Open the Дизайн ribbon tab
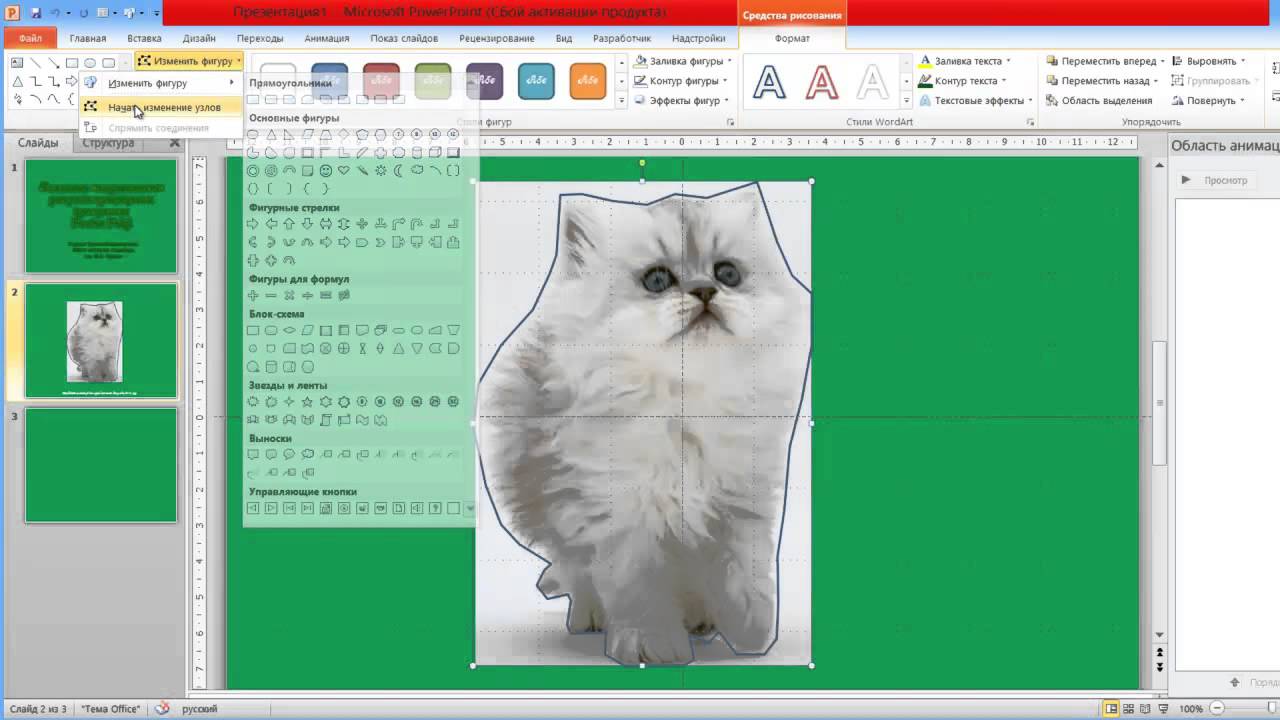The width and height of the screenshot is (1280, 720). (199, 38)
